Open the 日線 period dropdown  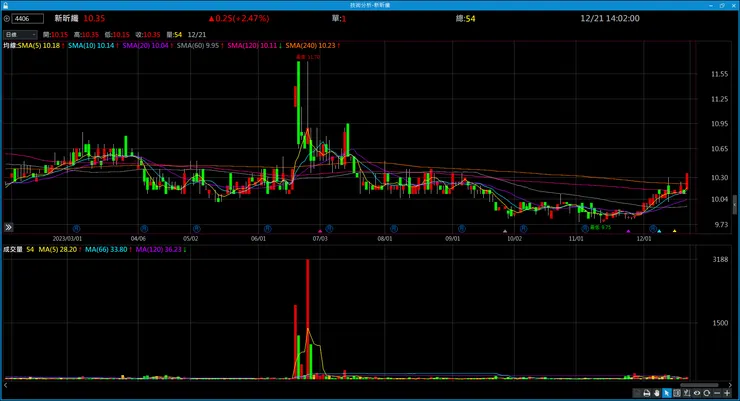click(20, 35)
